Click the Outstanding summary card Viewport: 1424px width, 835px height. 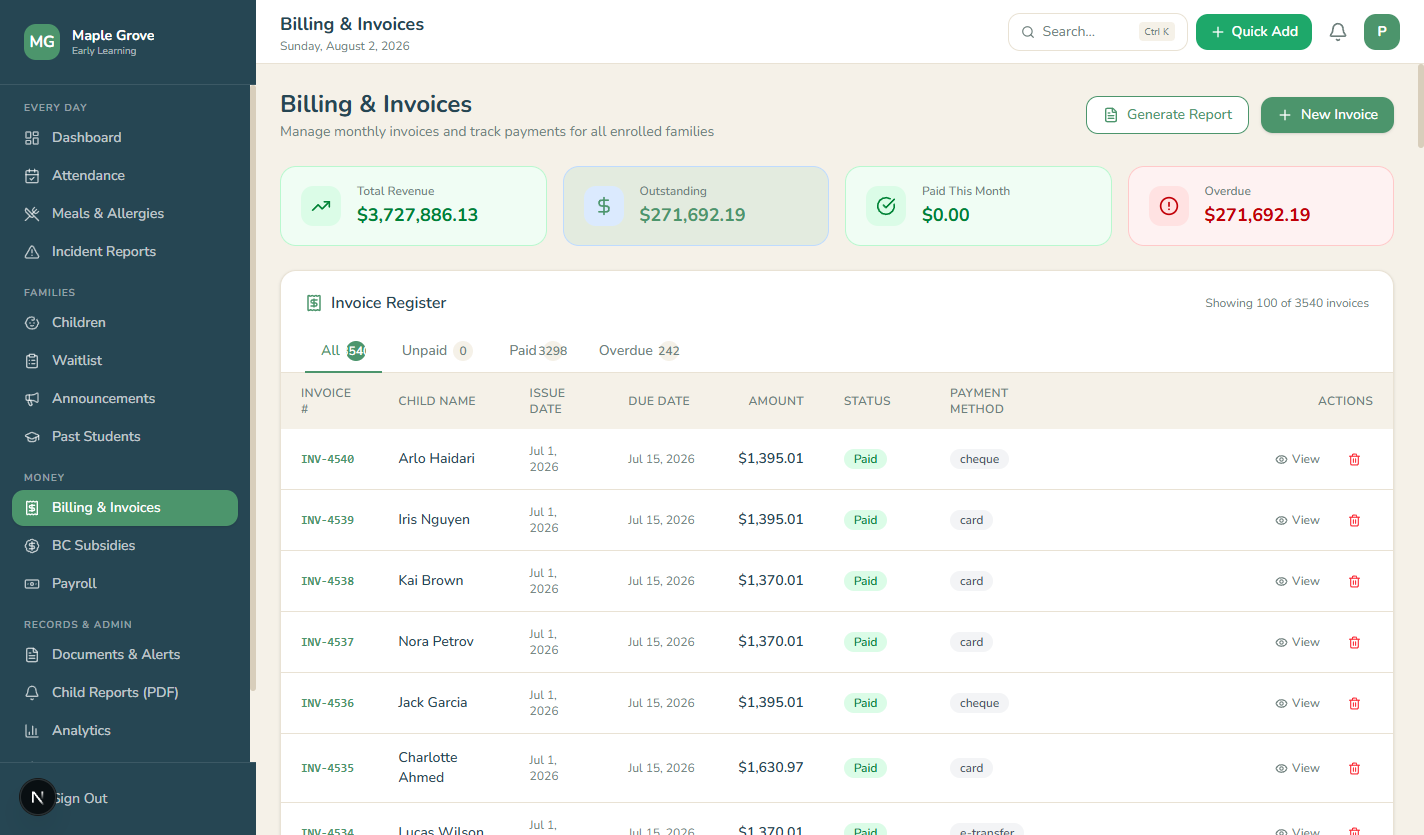[x=696, y=206]
